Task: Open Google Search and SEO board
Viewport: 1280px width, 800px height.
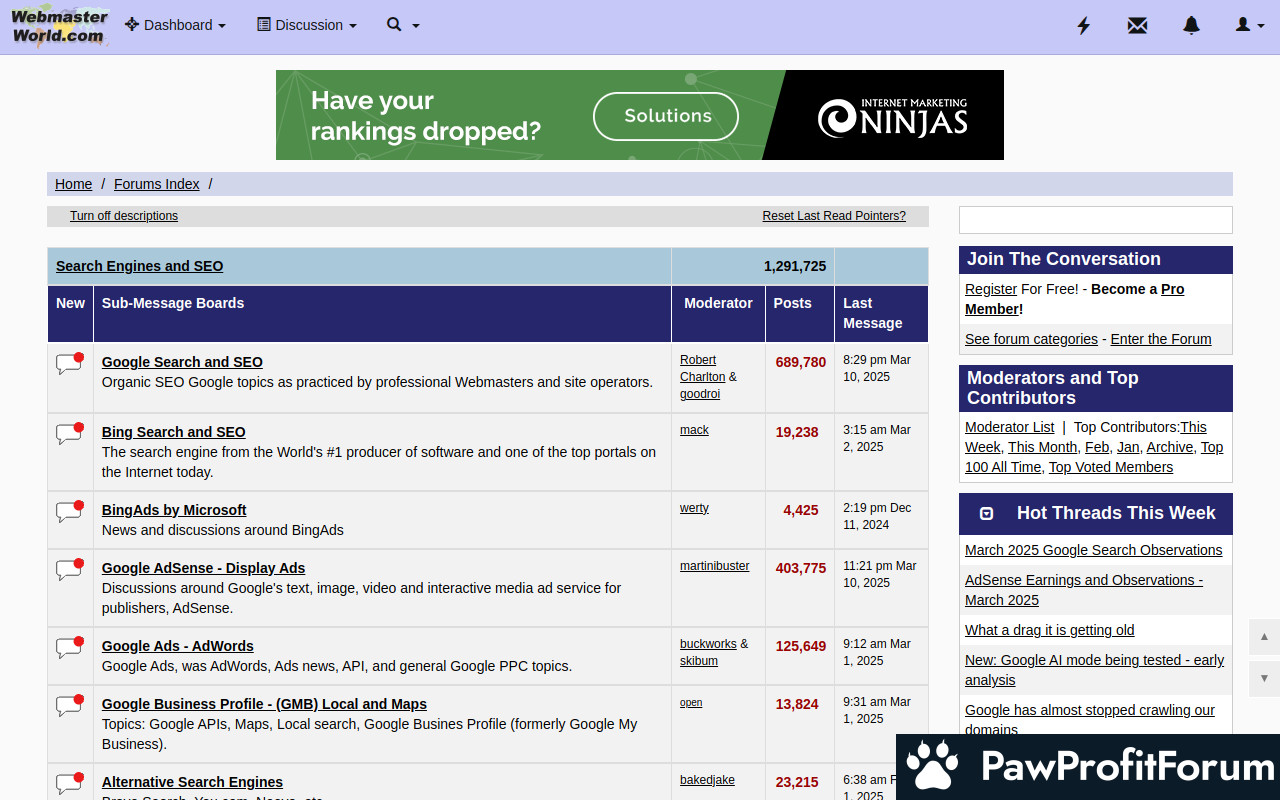Action: [182, 362]
